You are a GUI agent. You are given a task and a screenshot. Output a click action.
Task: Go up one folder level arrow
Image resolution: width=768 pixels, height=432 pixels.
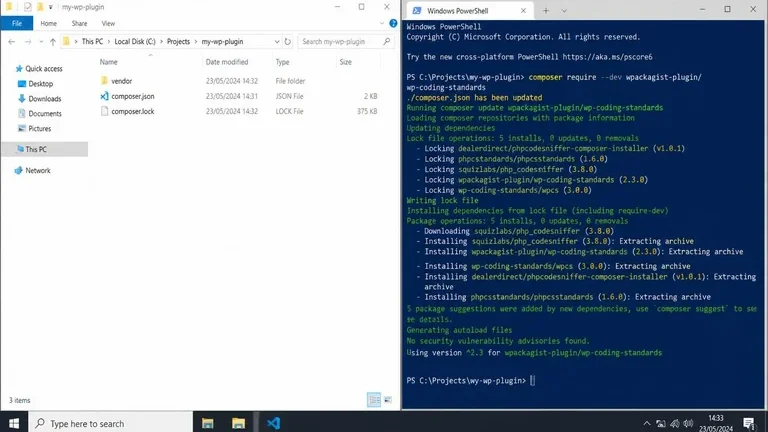click(52, 42)
